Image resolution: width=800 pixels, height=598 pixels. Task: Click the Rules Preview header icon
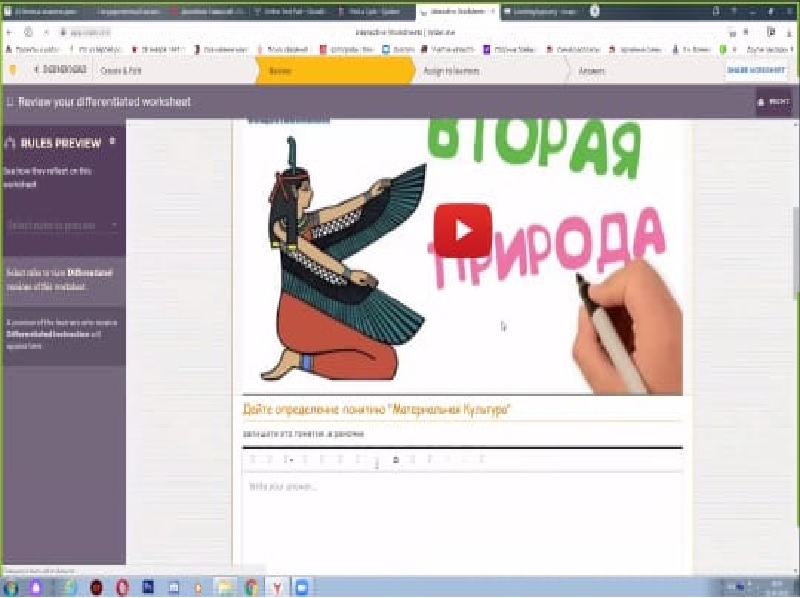(x=10, y=143)
